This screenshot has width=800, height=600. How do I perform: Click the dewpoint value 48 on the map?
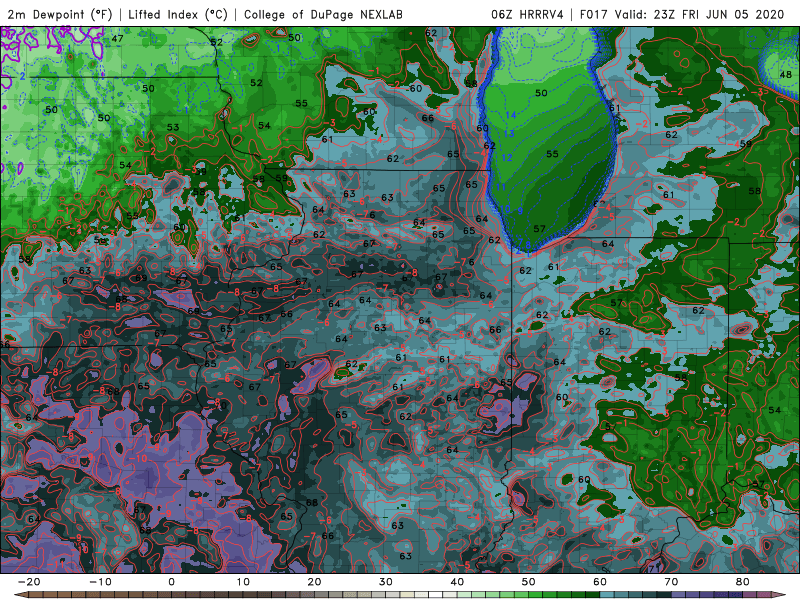pyautogui.click(x=786, y=74)
